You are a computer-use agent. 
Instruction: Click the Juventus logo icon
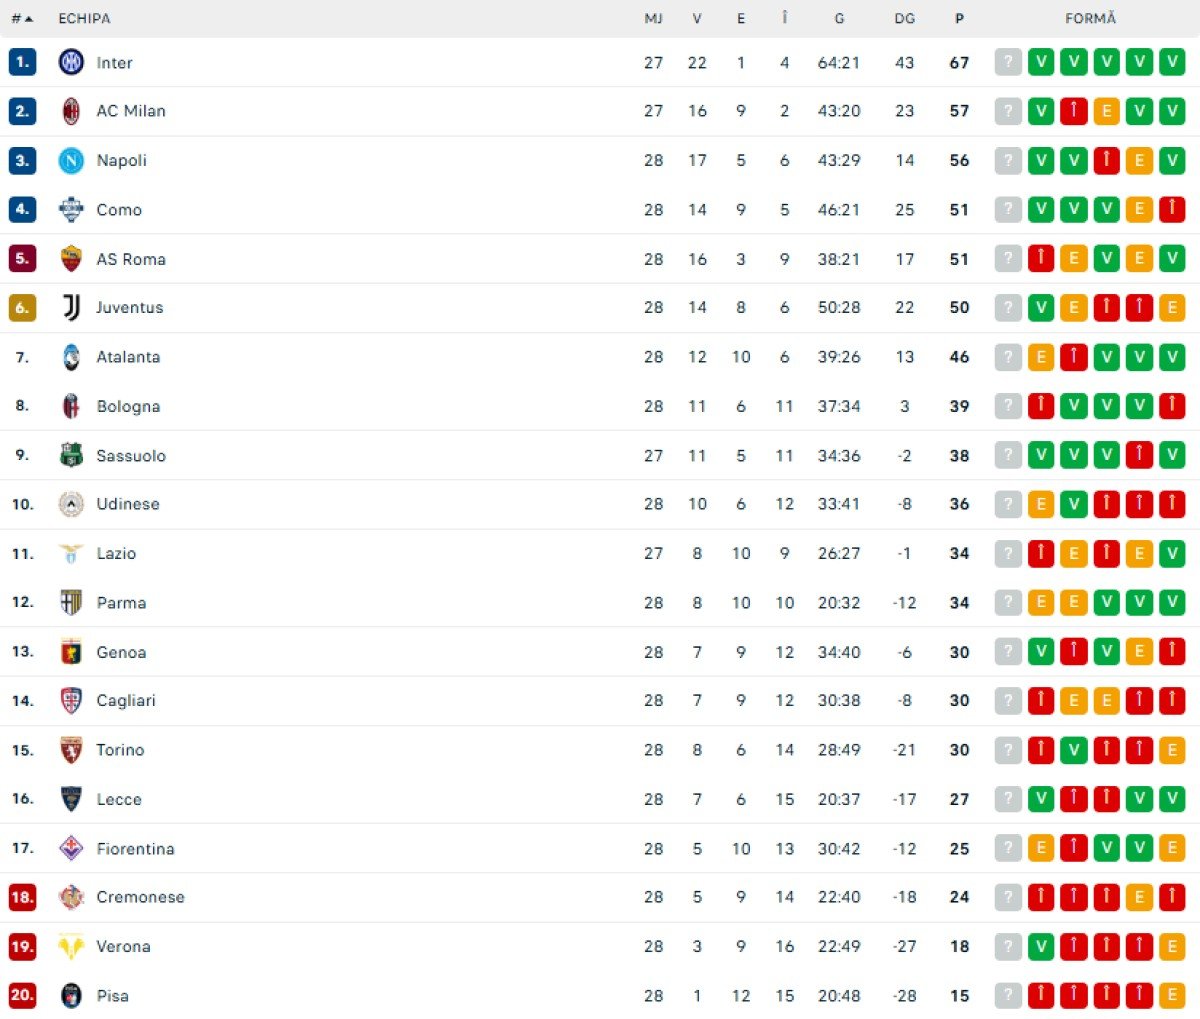click(71, 308)
